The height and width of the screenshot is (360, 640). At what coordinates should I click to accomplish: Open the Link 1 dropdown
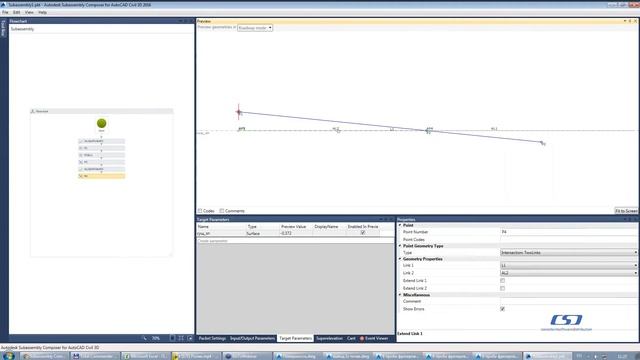tap(569, 265)
